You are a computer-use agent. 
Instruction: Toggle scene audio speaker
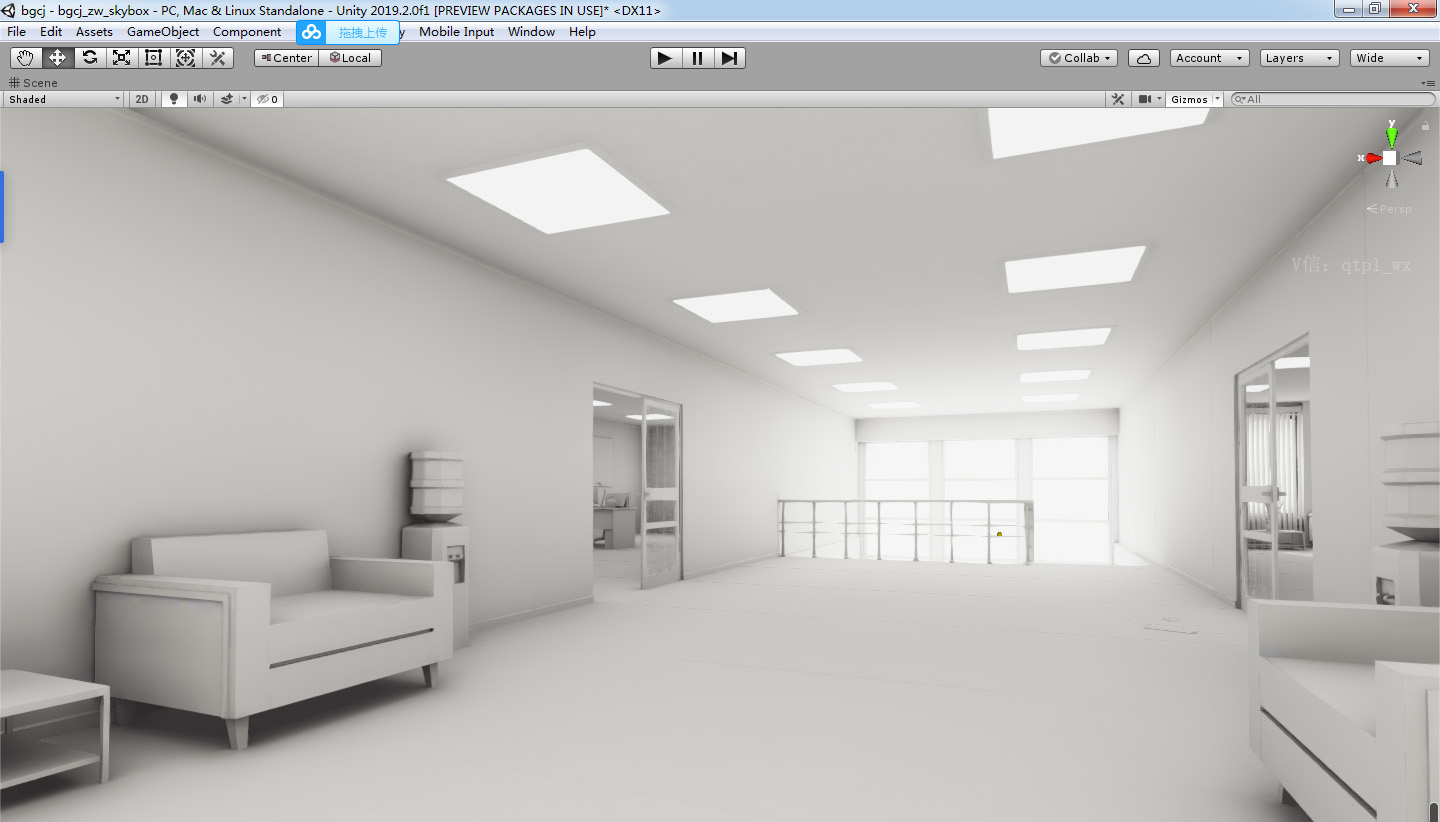point(200,99)
